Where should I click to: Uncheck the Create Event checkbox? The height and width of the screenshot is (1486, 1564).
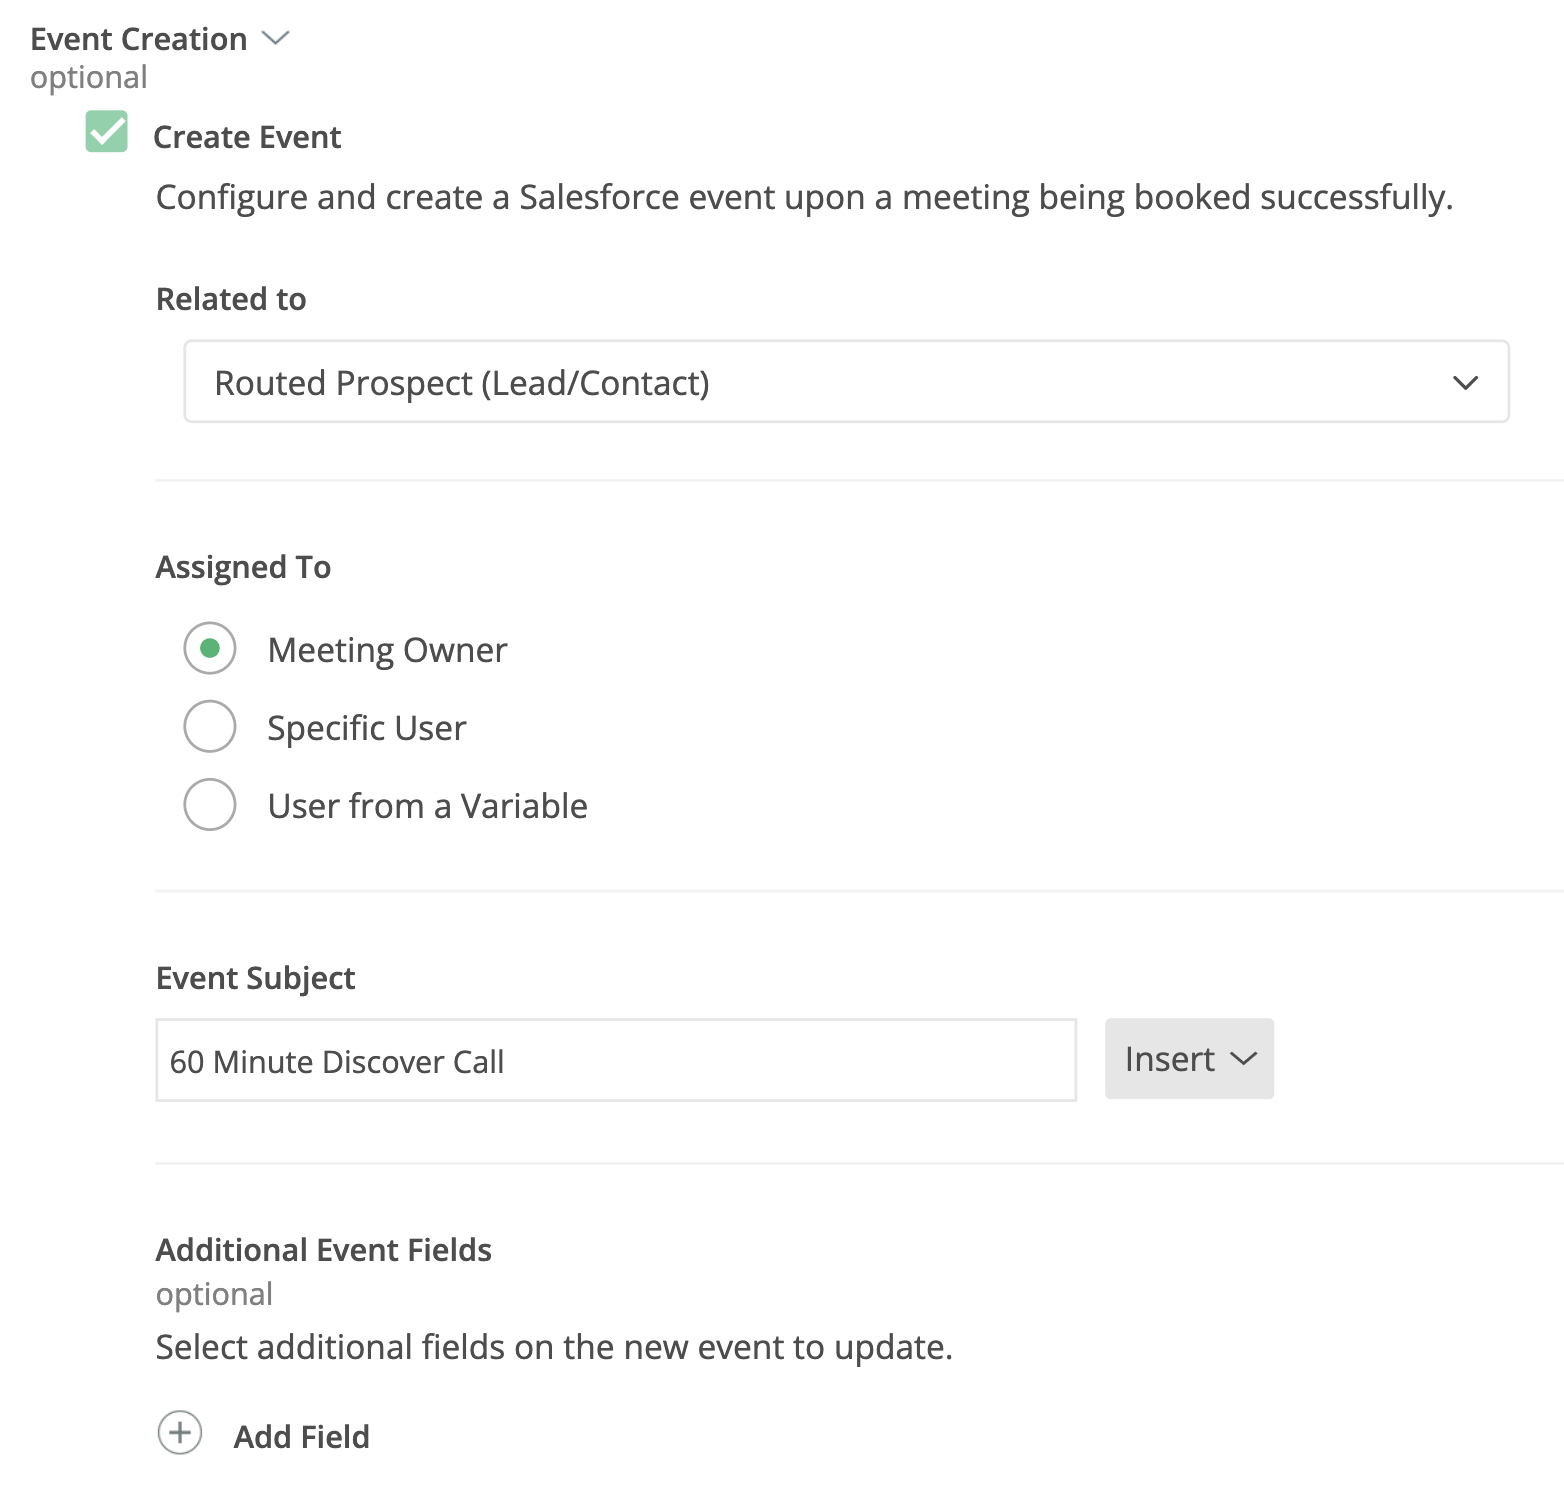point(107,132)
